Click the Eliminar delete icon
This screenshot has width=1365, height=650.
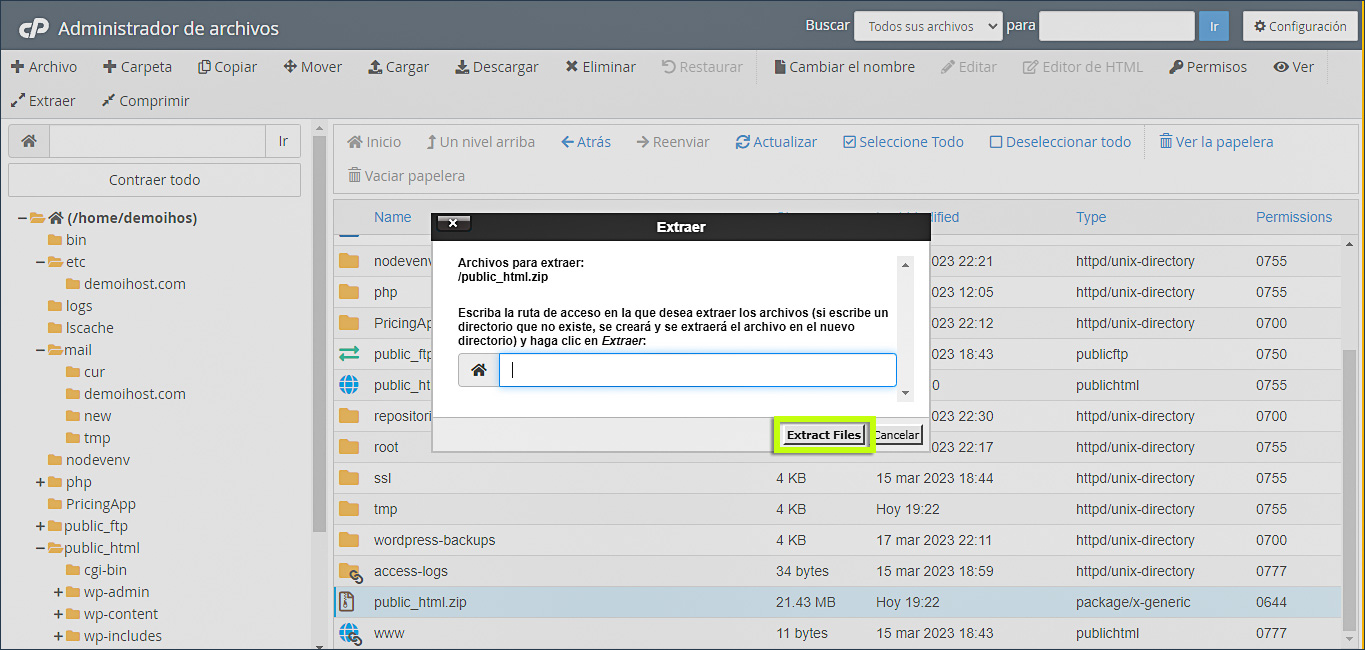[571, 67]
